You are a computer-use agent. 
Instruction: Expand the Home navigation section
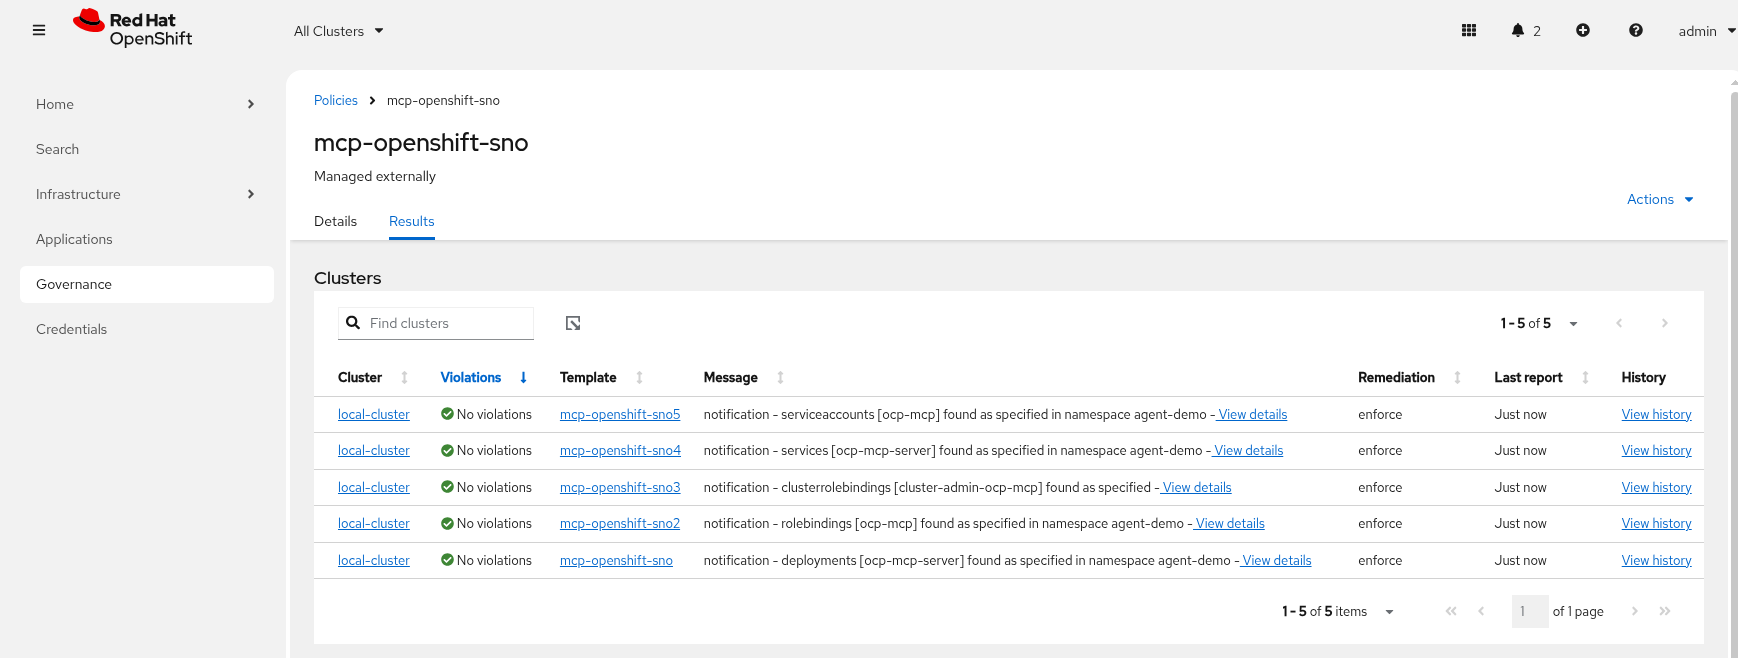click(146, 104)
